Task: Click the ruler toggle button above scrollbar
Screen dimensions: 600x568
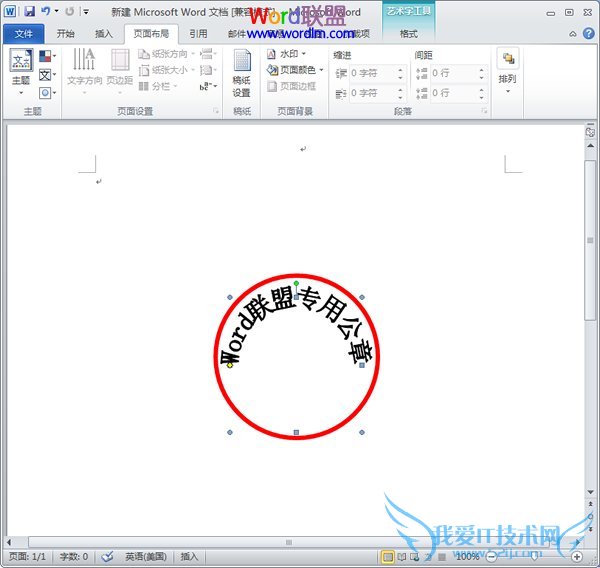Action: pyautogui.click(x=590, y=131)
